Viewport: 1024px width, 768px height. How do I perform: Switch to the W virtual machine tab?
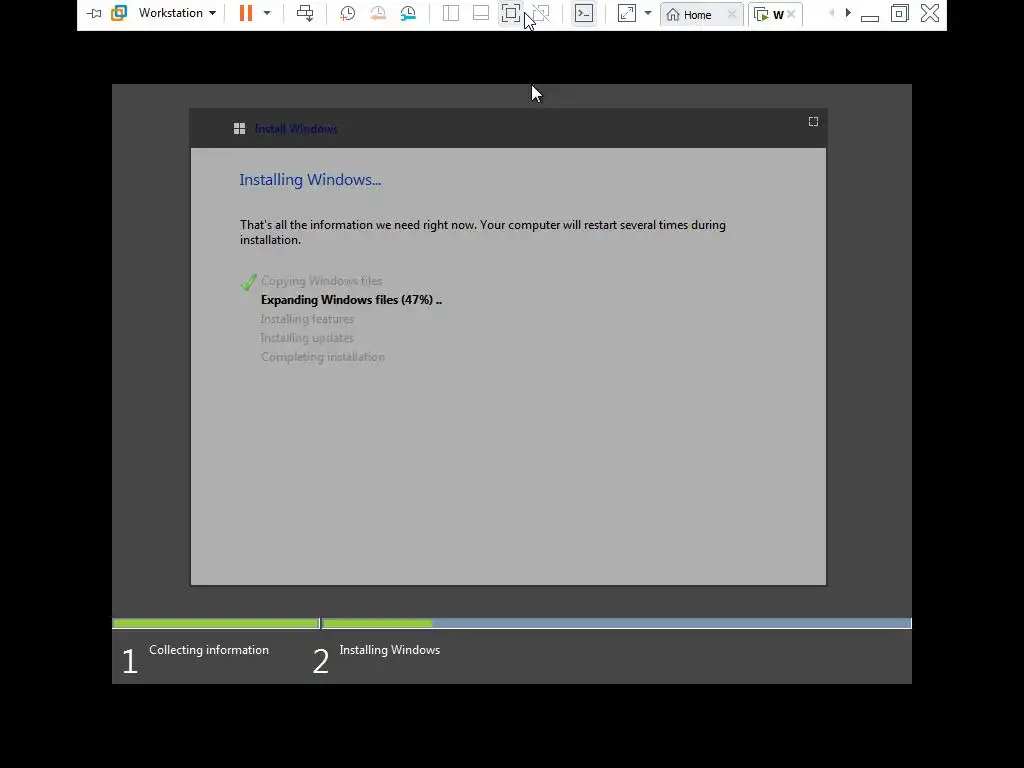769,14
